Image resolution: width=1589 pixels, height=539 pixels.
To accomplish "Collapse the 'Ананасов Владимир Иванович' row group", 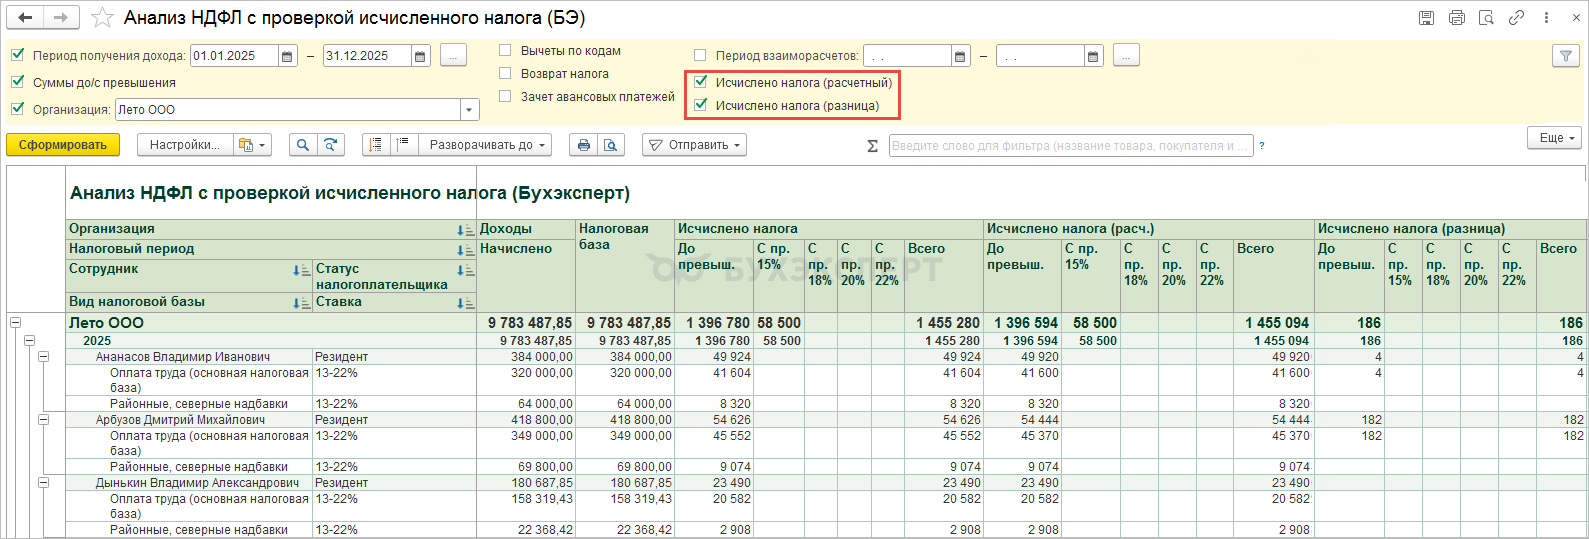I will (x=43, y=357).
